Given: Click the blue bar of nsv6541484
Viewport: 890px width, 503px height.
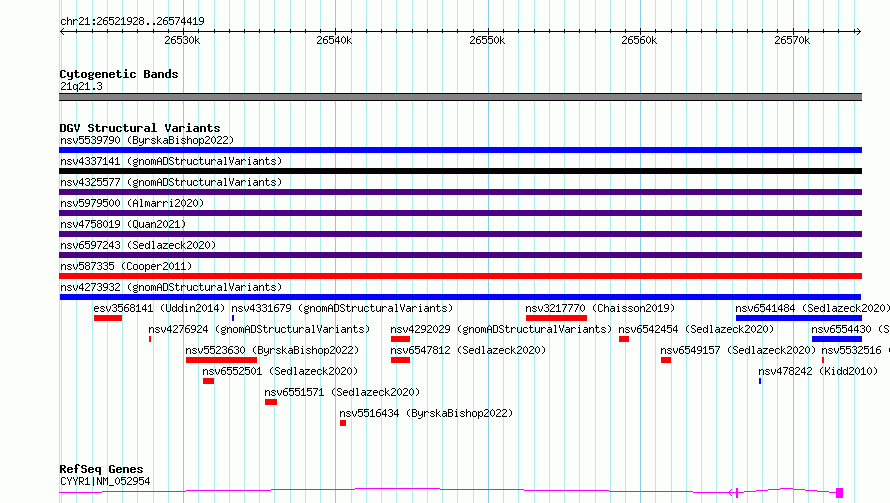Looking at the screenshot, I should coord(799,318).
